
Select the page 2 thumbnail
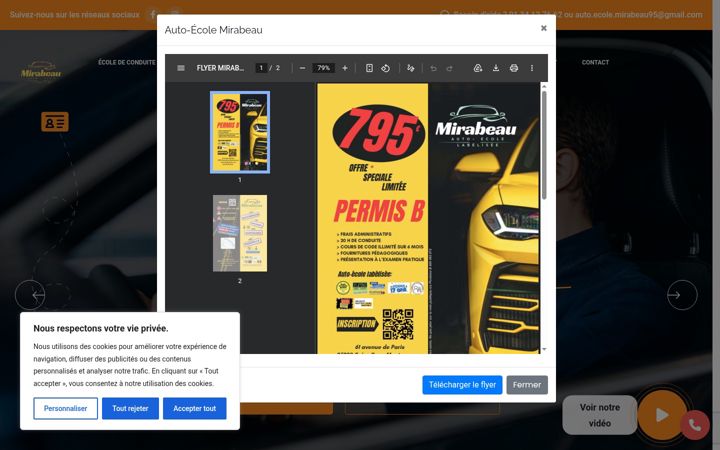pyautogui.click(x=240, y=233)
